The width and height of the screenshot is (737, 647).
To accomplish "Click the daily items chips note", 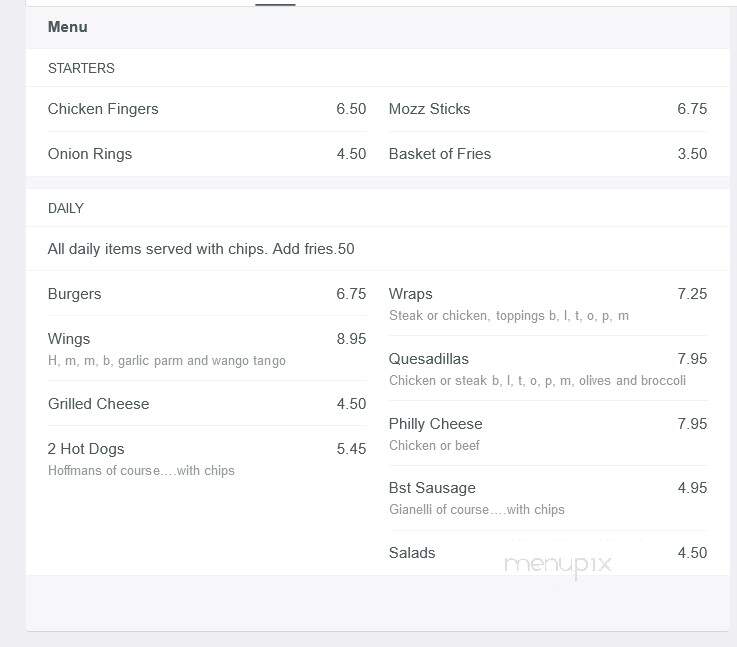I will point(201,249).
